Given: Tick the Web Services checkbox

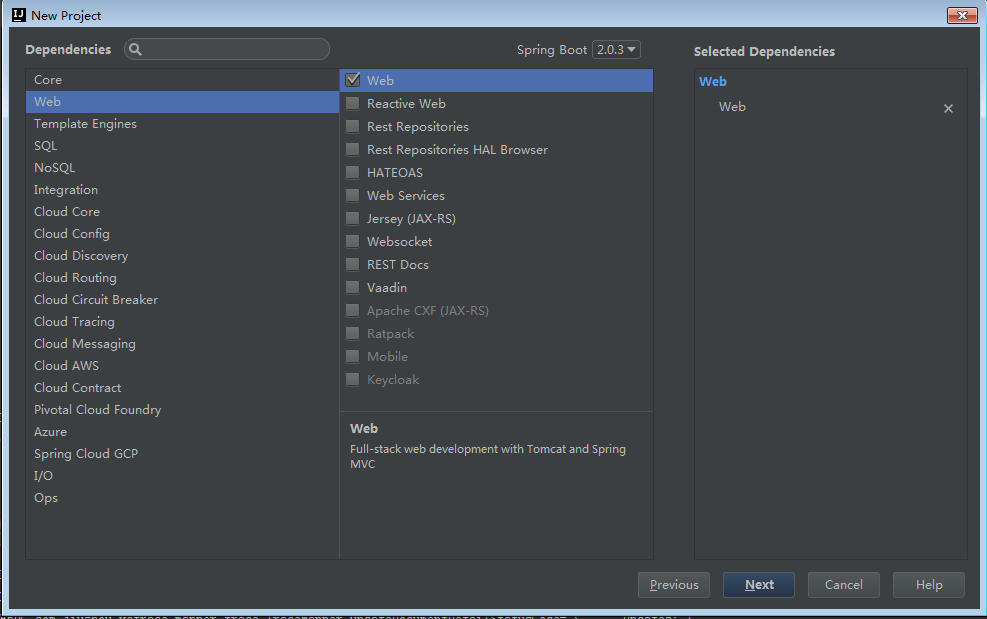Looking at the screenshot, I should 353,195.
